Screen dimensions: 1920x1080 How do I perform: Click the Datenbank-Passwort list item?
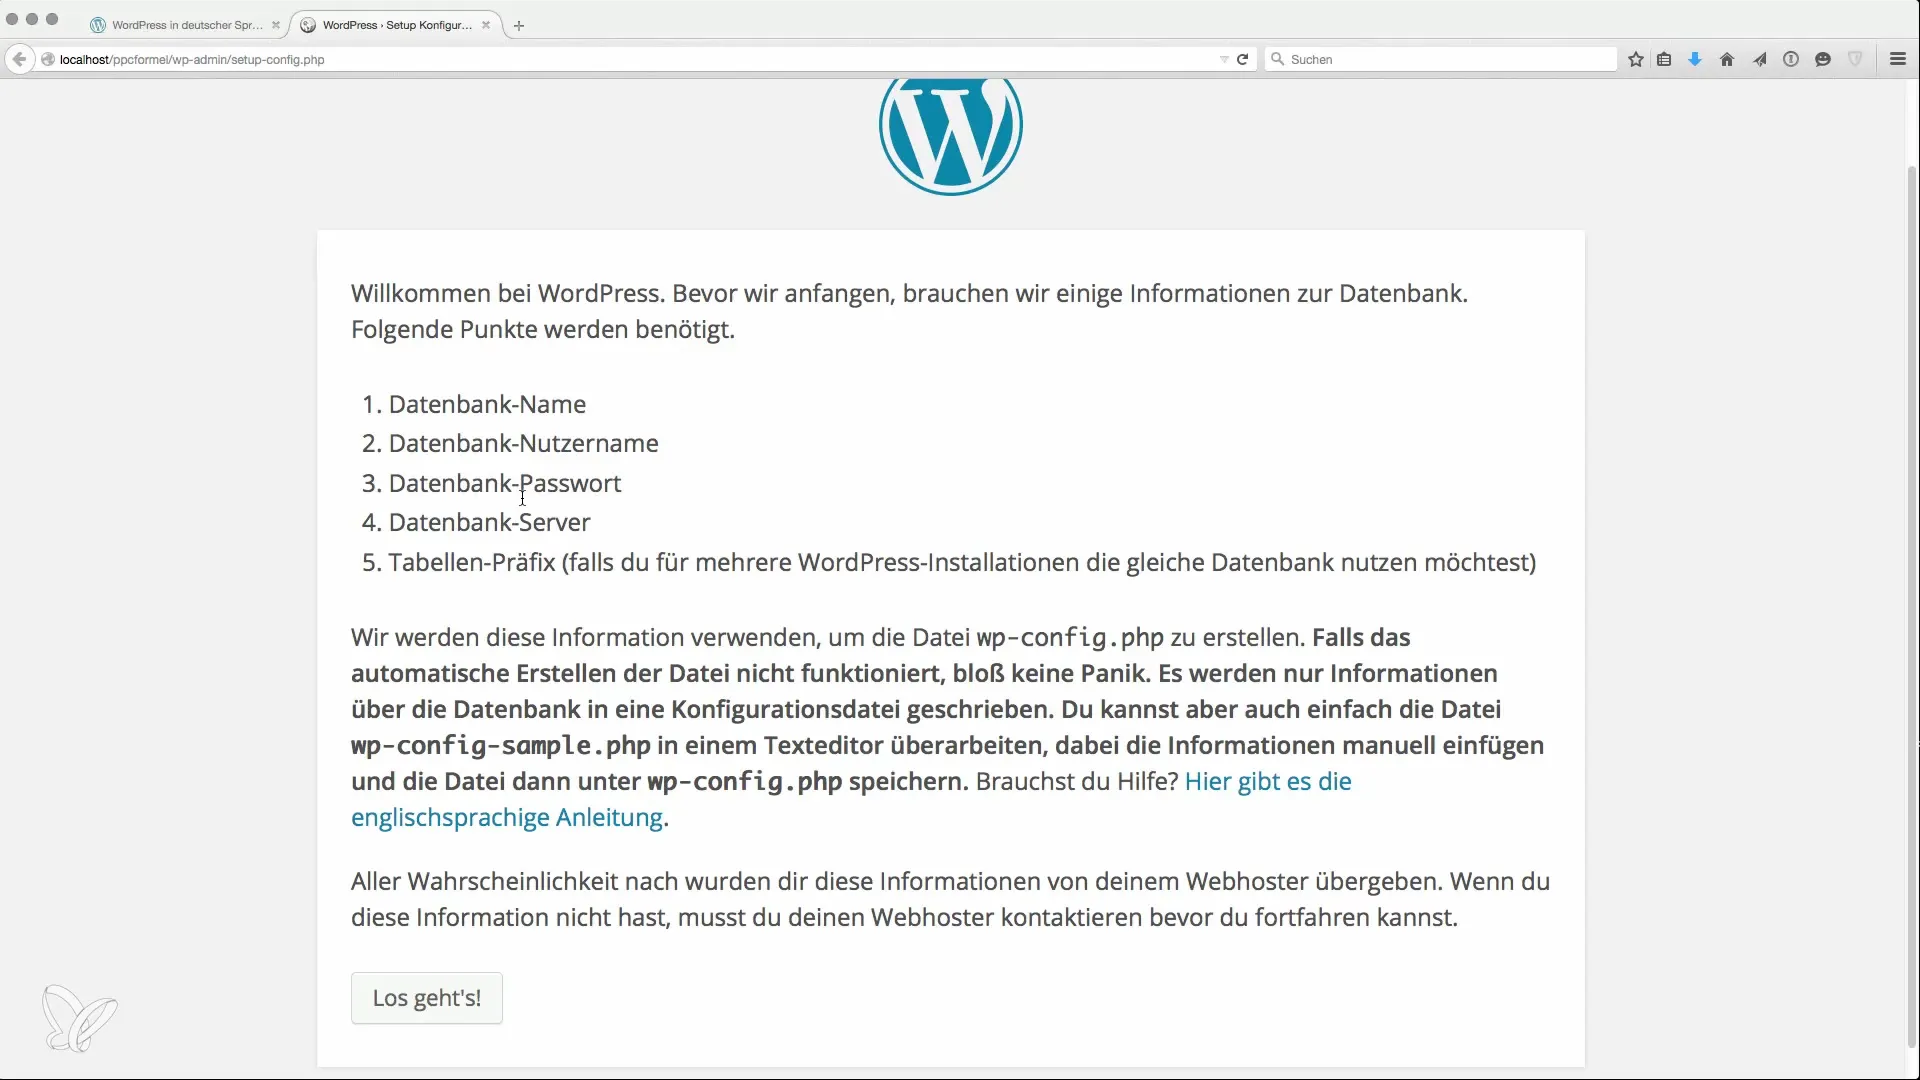tap(505, 483)
